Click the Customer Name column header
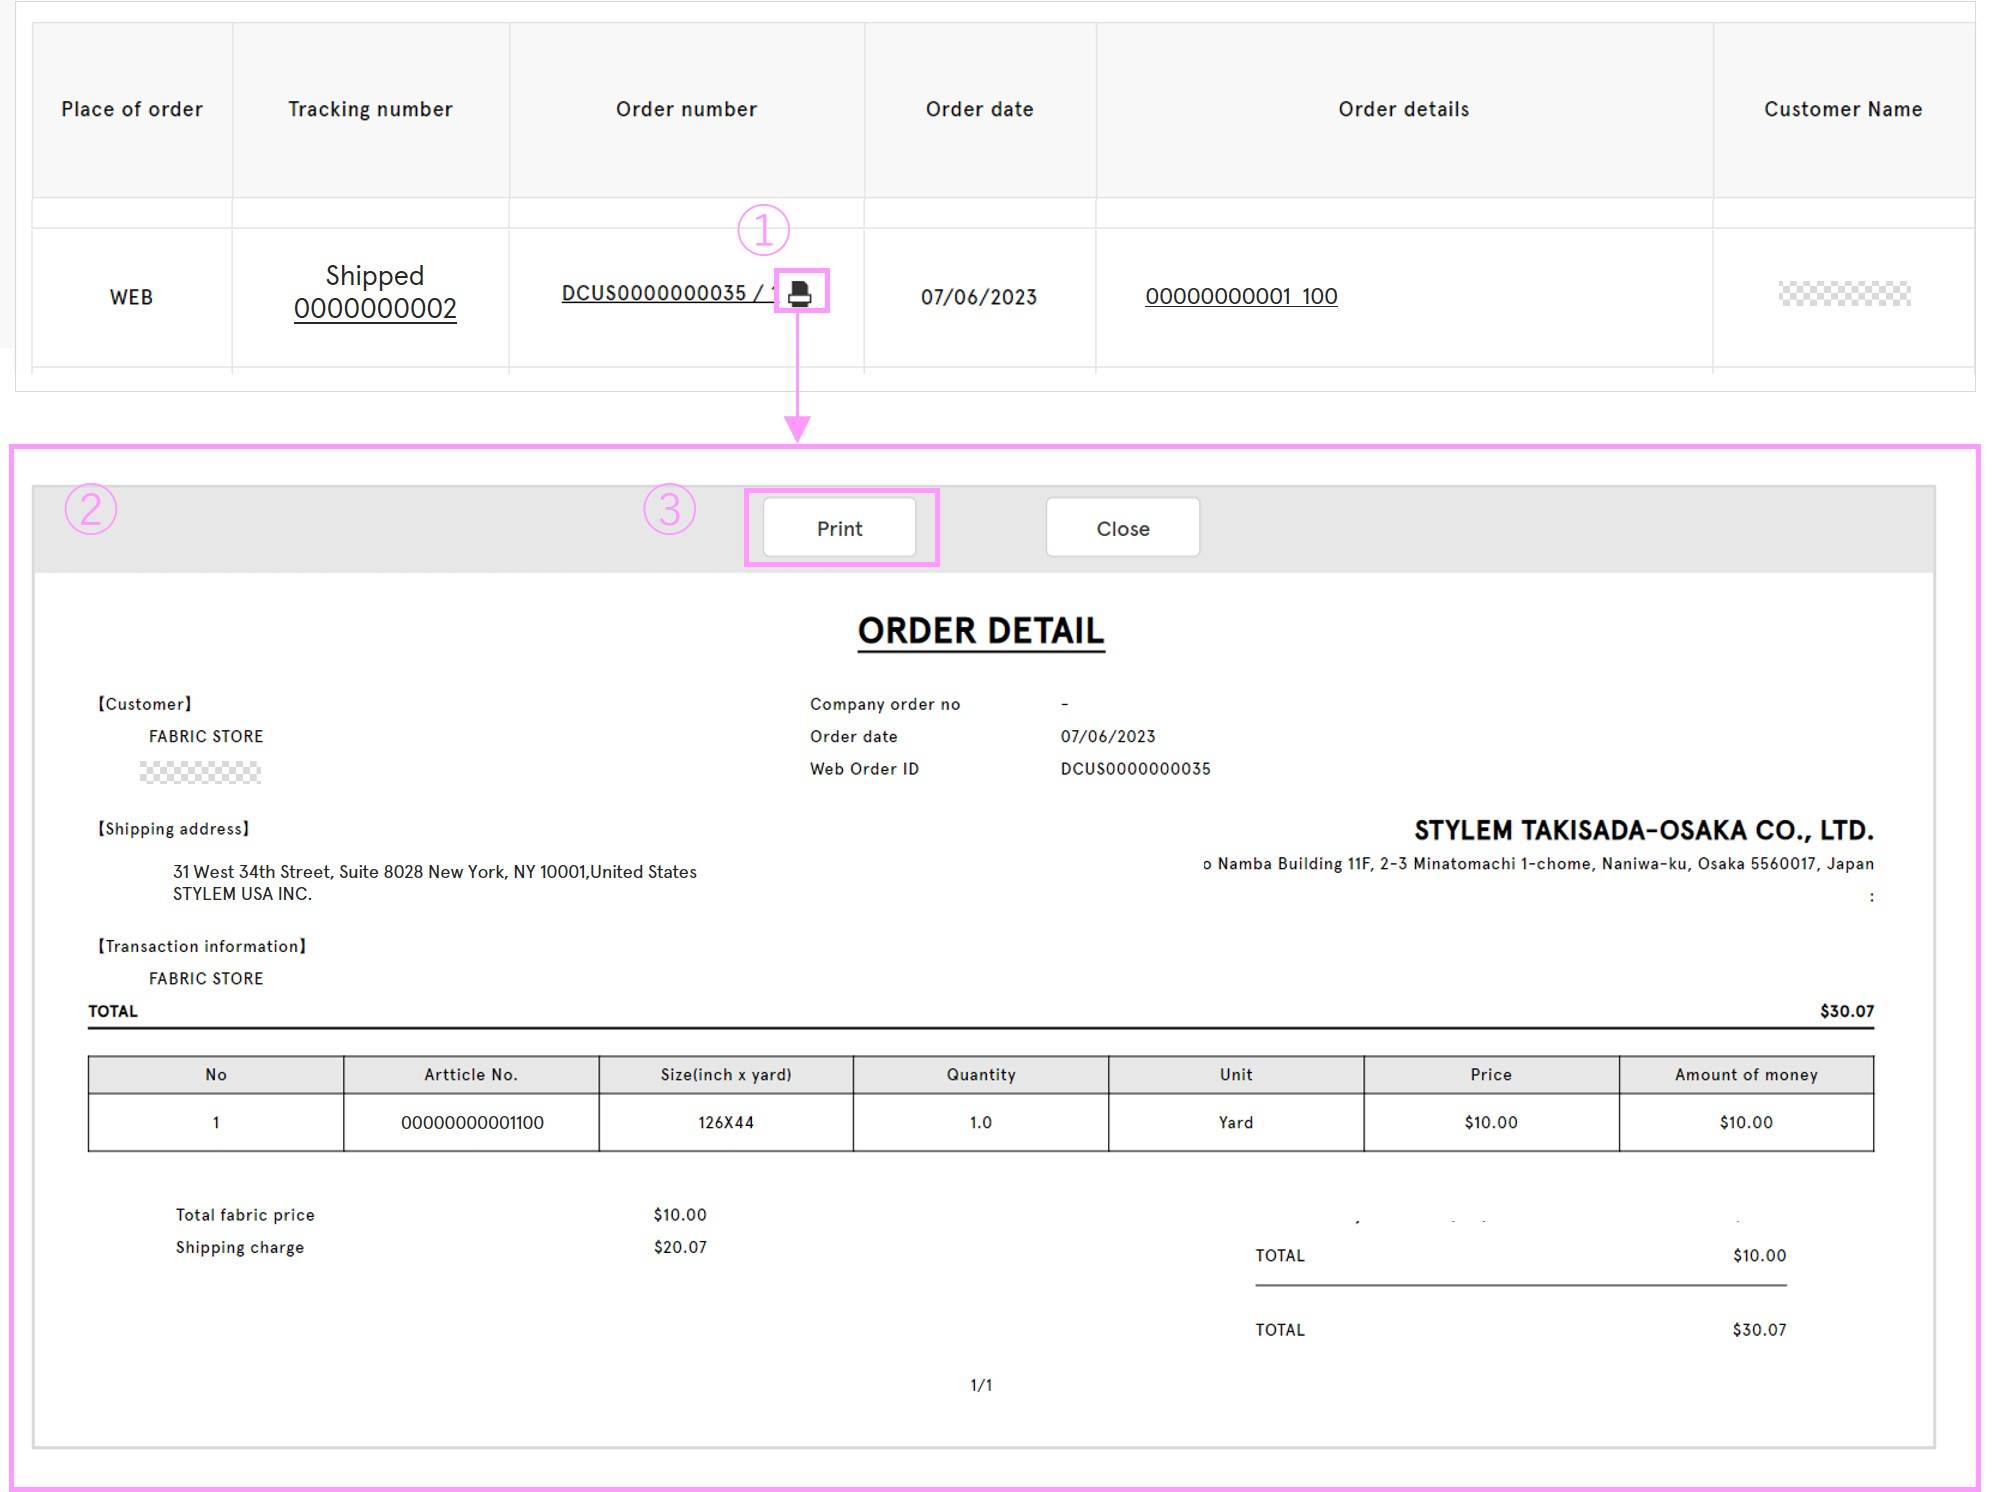Screen dimensions: 2005x1492 pos(1842,109)
